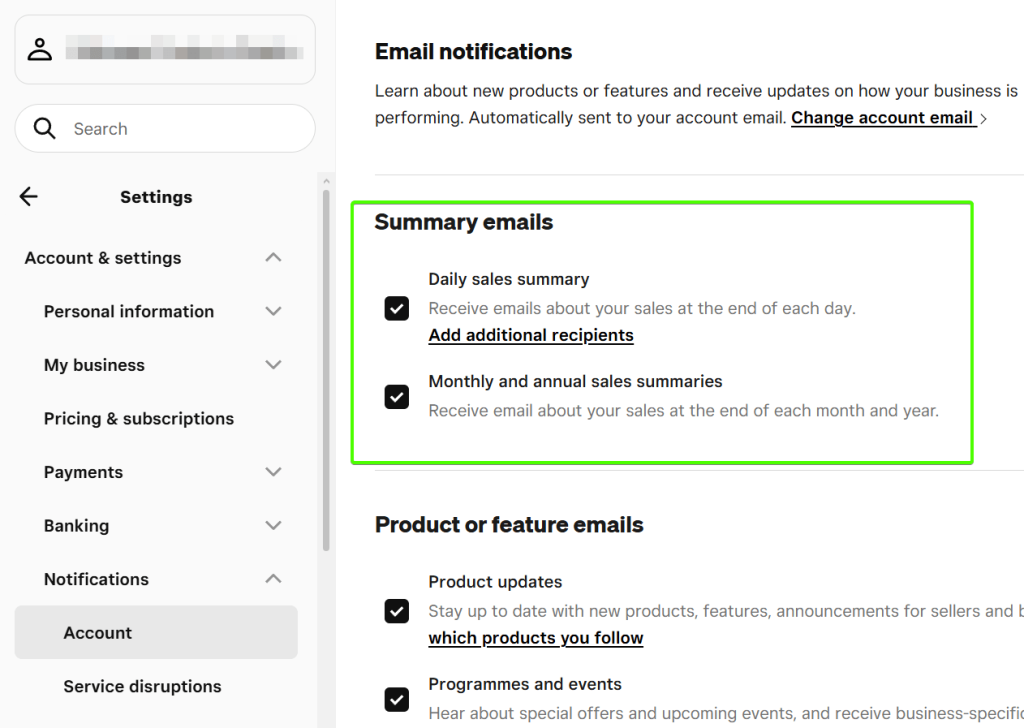The height and width of the screenshot is (728, 1024).
Task: Select Account under Notifications
Action: pos(97,632)
